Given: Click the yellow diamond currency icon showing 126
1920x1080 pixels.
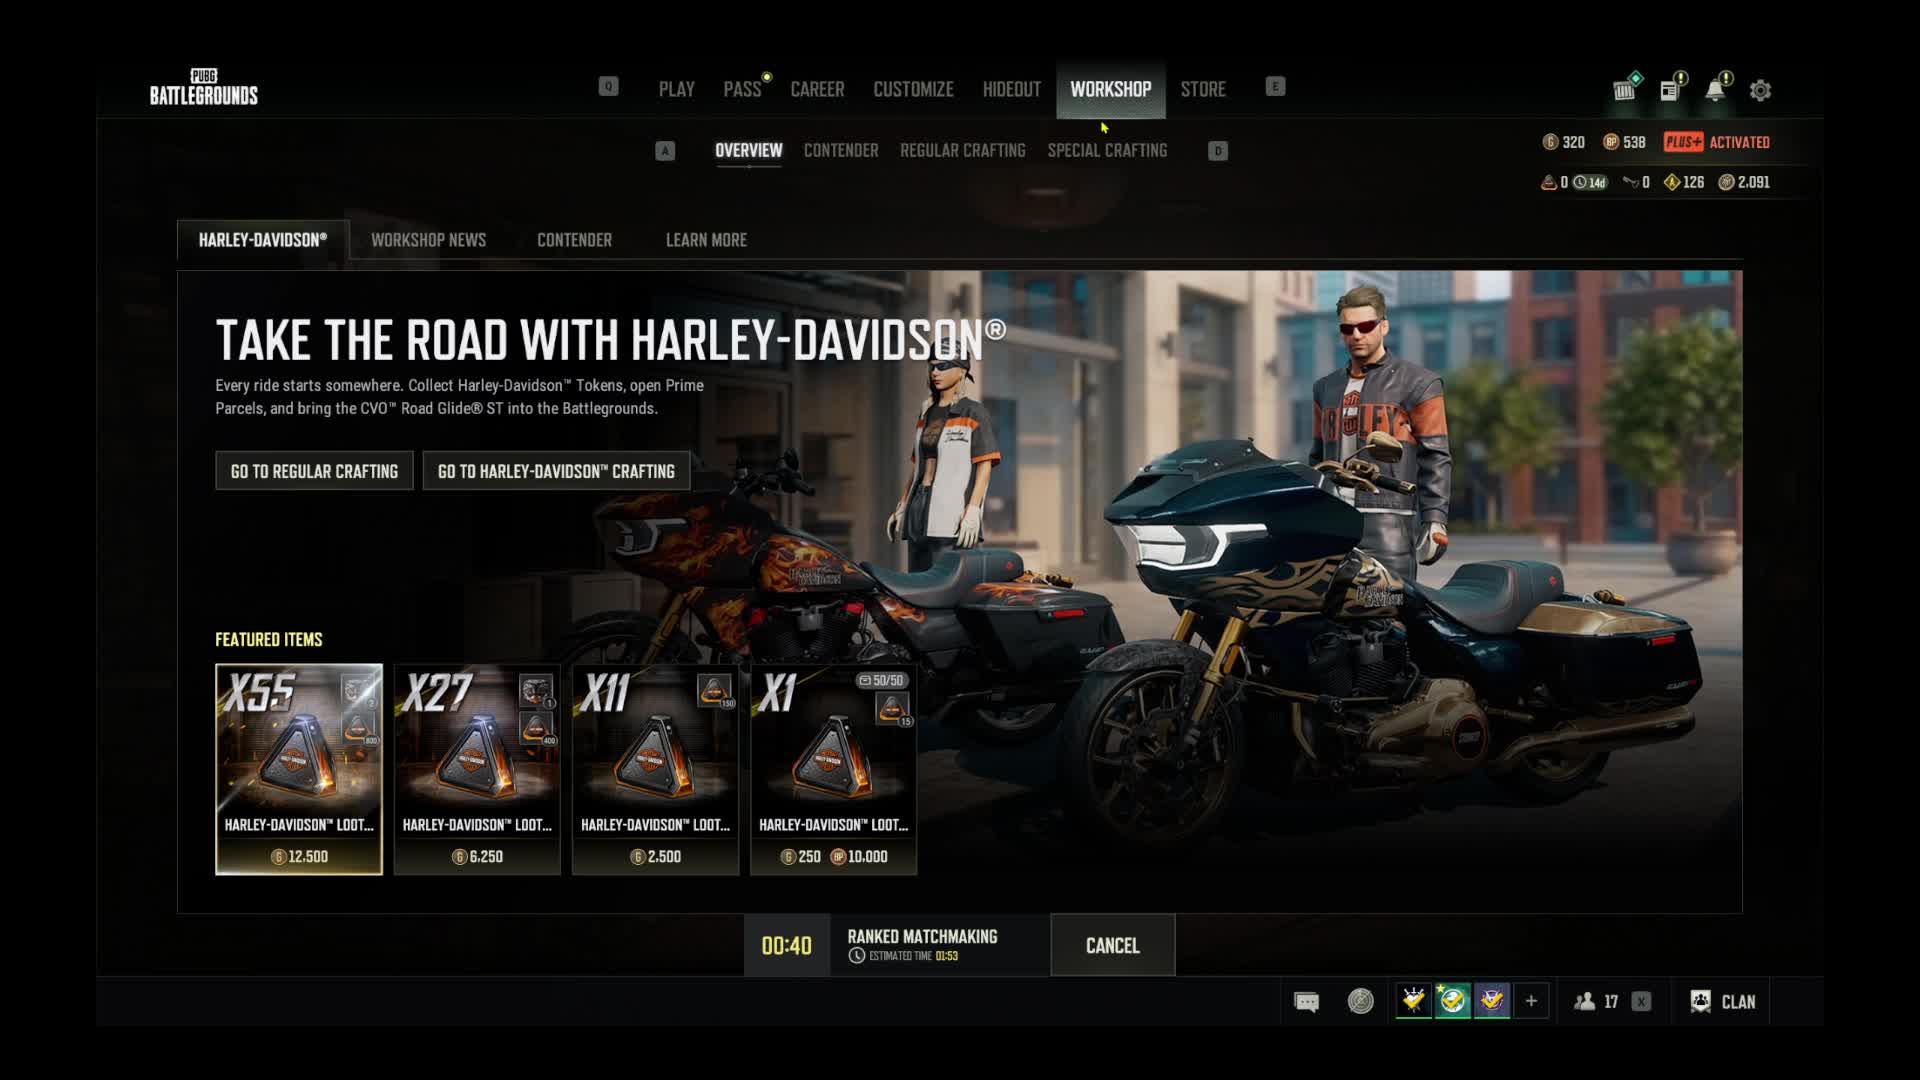Looking at the screenshot, I should coord(1671,182).
